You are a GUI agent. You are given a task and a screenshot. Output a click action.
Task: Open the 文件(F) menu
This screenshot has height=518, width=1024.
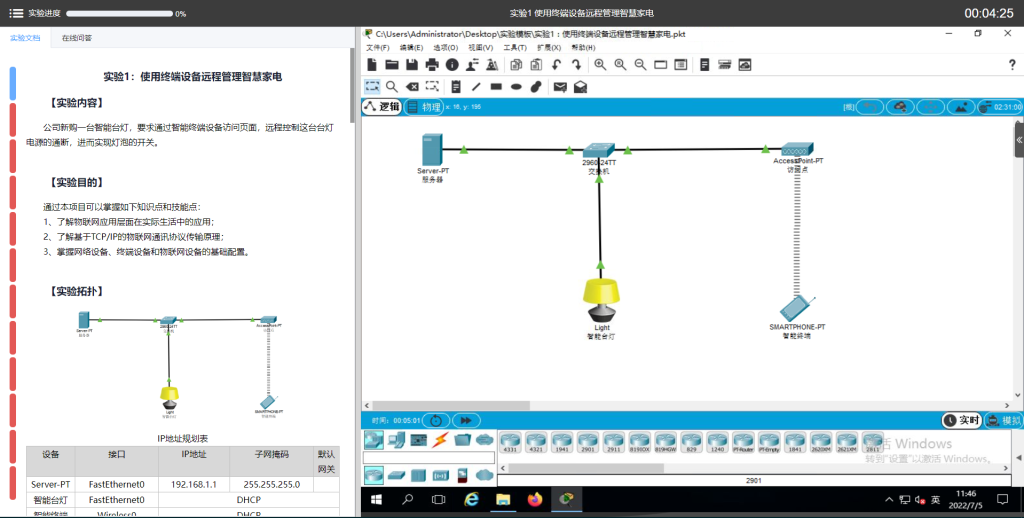pyautogui.click(x=378, y=48)
